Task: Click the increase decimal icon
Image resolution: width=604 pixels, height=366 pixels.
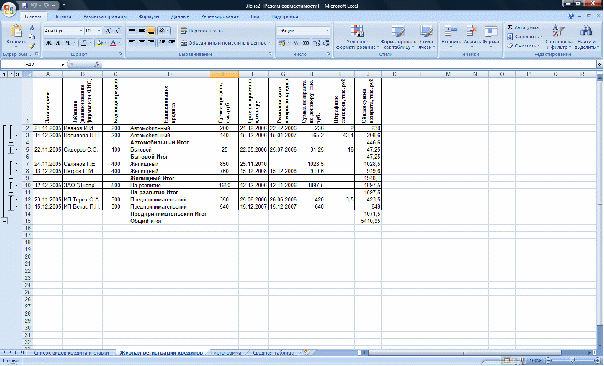Action: click(x=316, y=43)
